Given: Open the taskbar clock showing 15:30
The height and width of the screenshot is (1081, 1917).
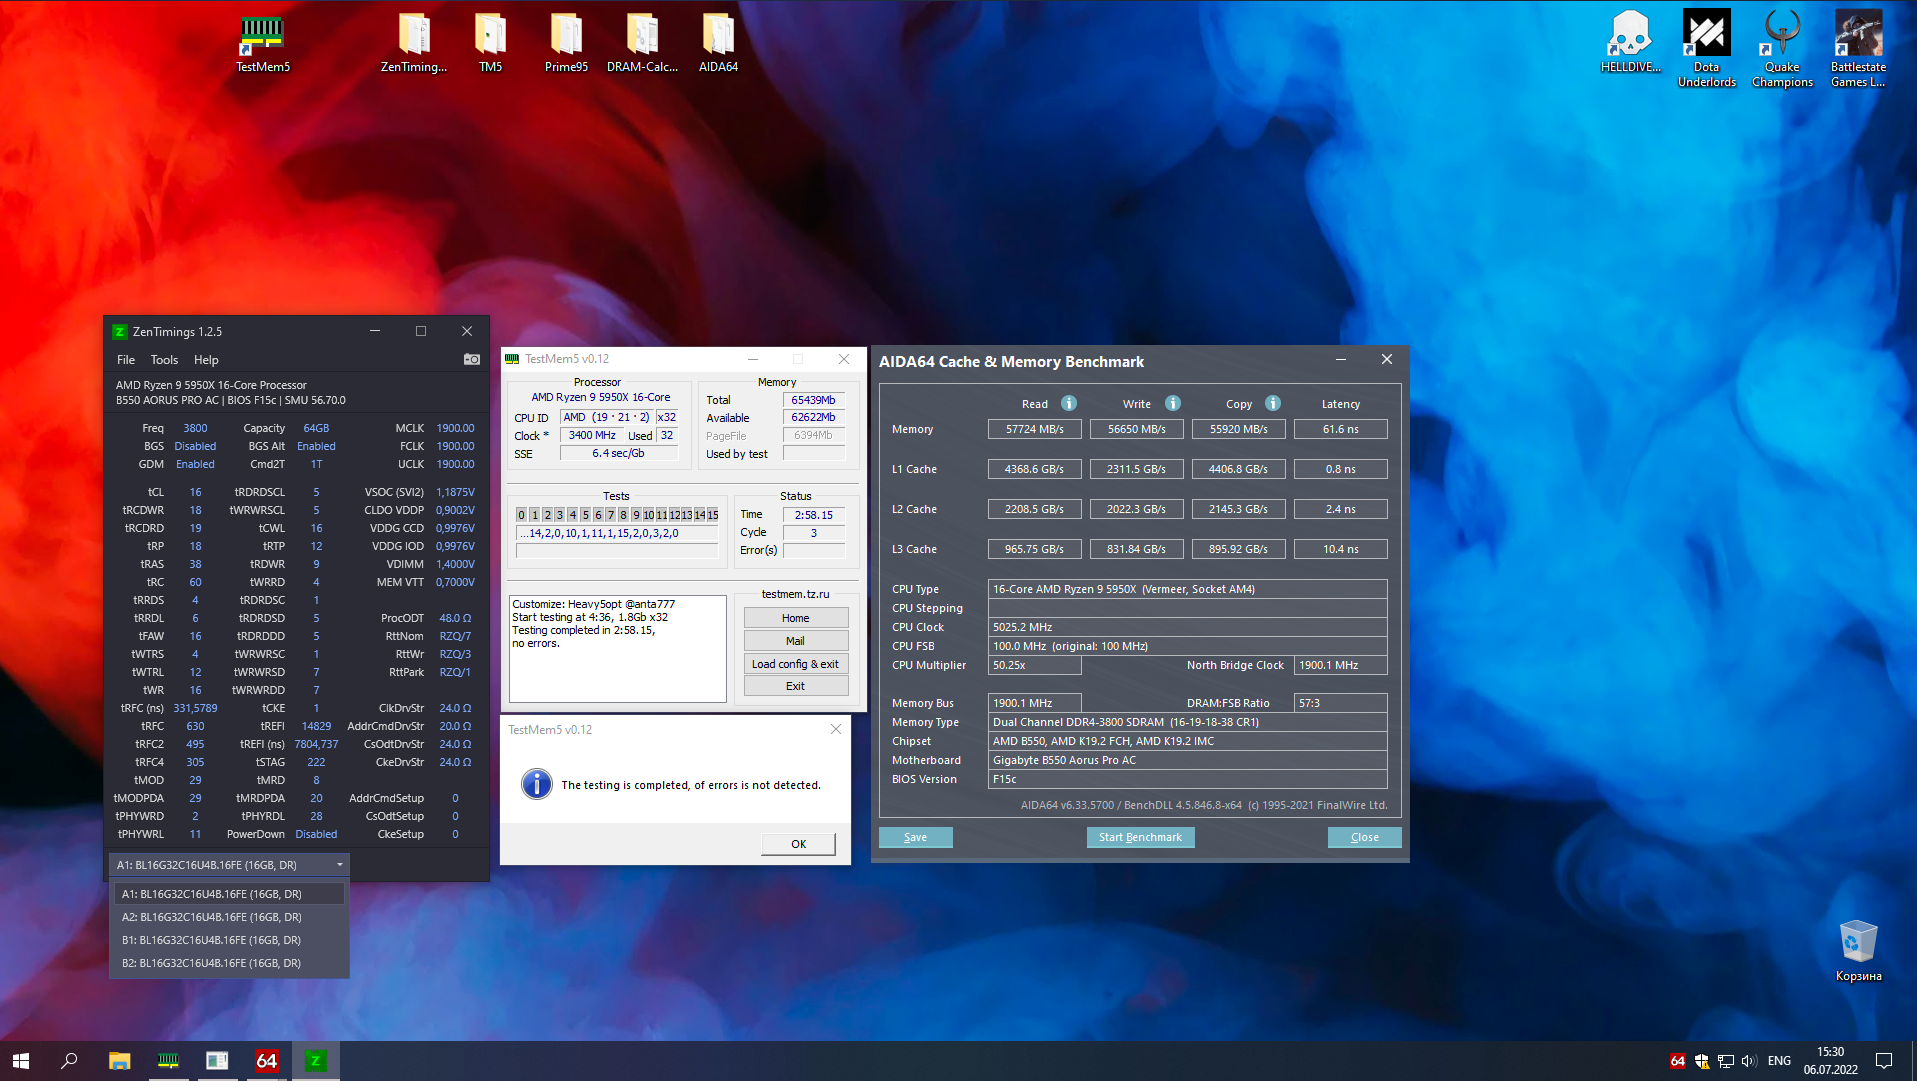Looking at the screenshot, I should click(x=1831, y=1061).
